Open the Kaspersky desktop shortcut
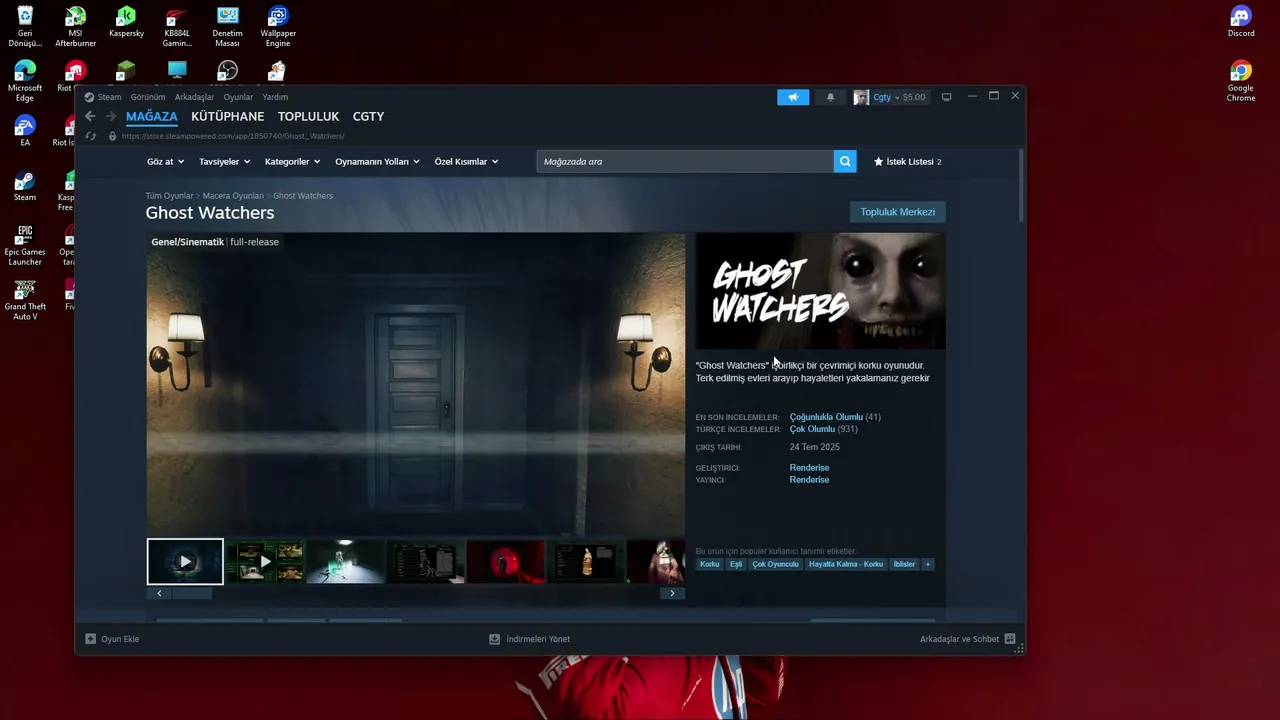This screenshot has width=1280, height=720. (126, 22)
